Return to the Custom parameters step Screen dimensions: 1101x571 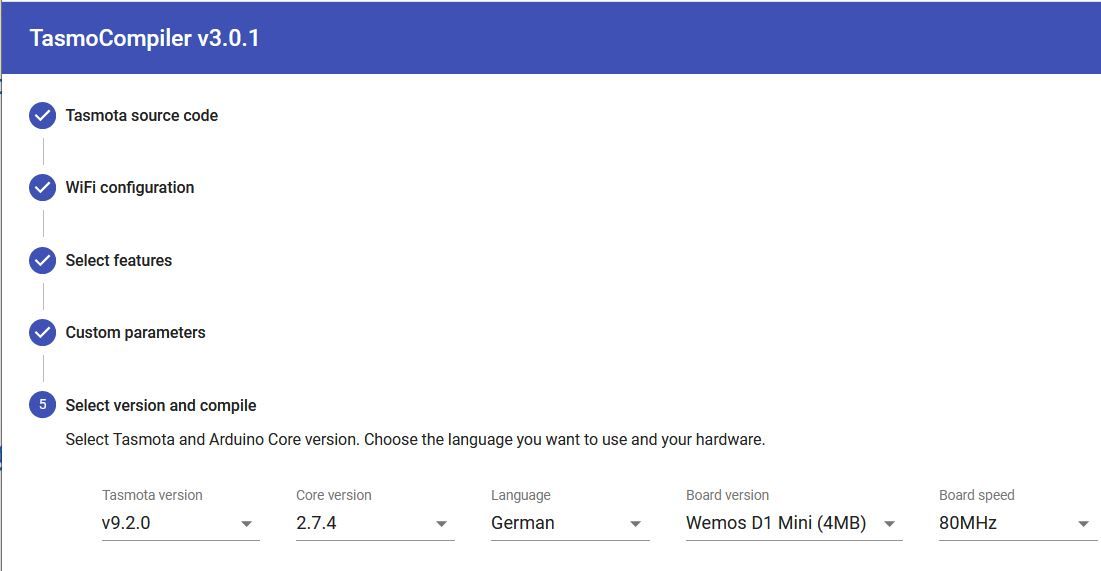136,333
